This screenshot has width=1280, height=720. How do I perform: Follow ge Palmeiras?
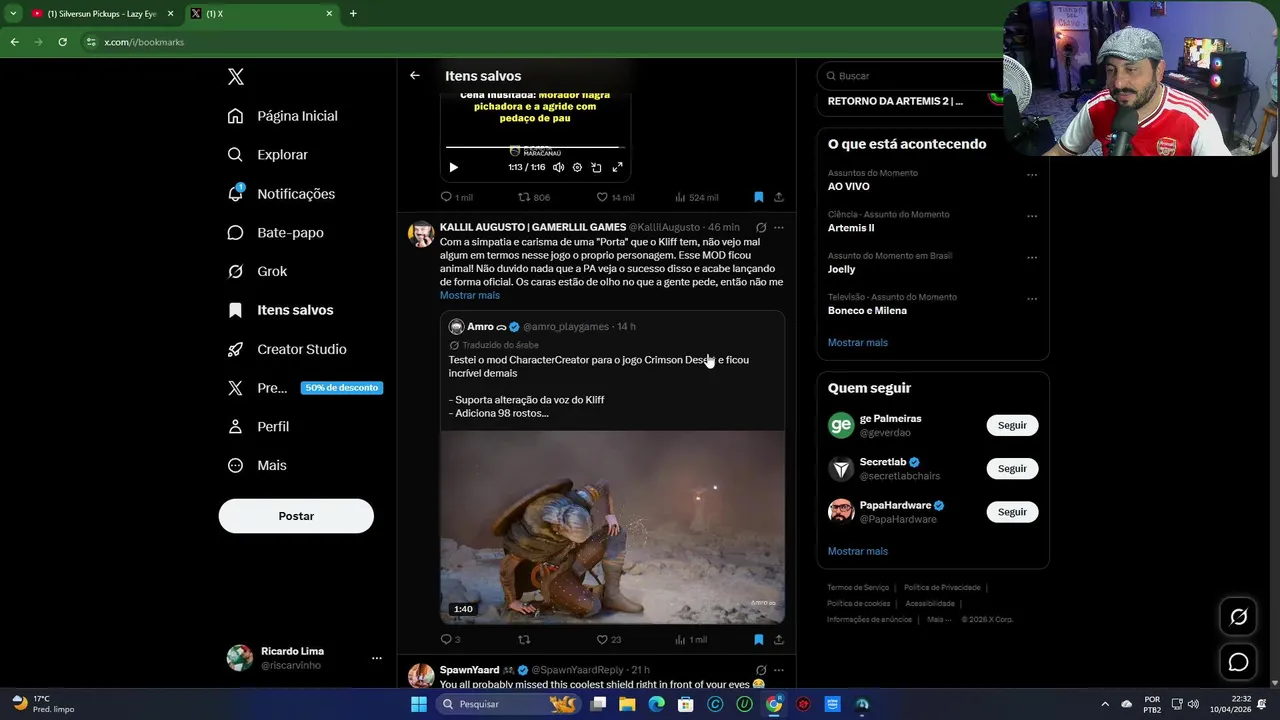[x=1012, y=425]
